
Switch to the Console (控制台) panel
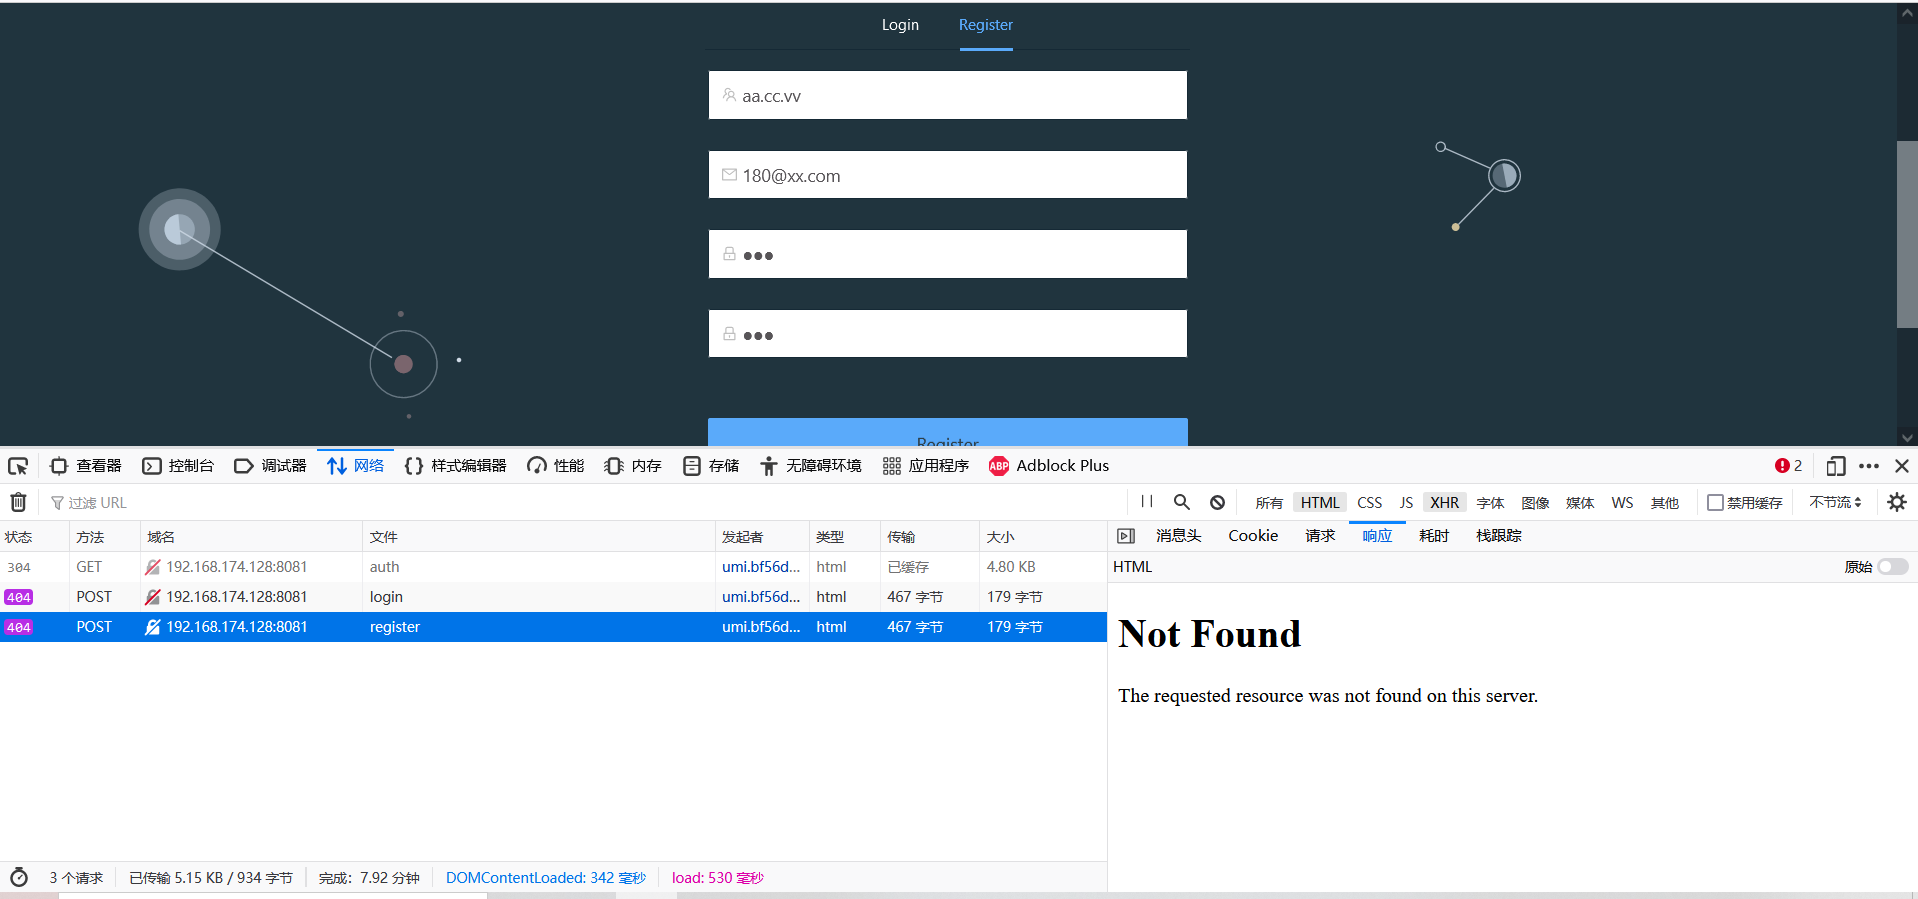coord(178,466)
